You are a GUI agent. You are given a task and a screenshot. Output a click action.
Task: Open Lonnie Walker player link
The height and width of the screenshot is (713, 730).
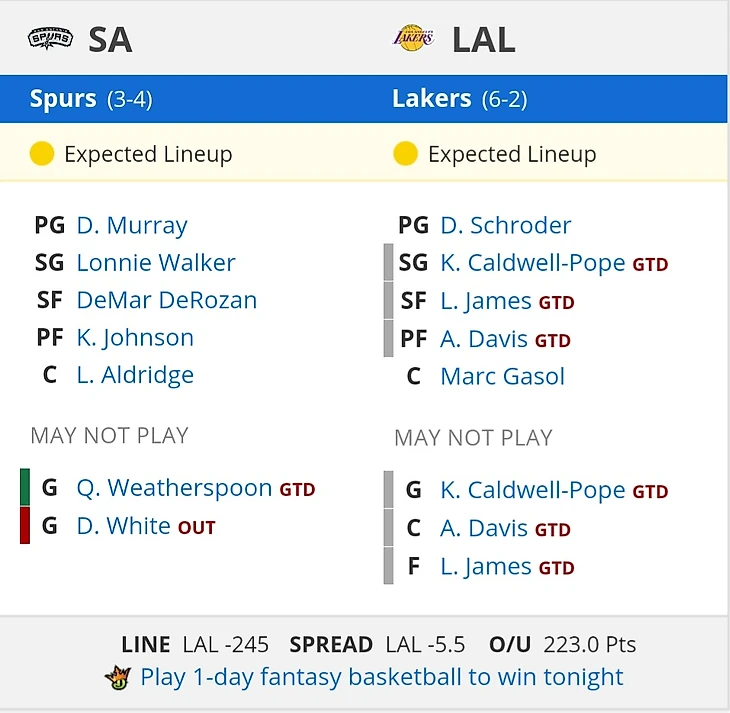[x=156, y=263]
